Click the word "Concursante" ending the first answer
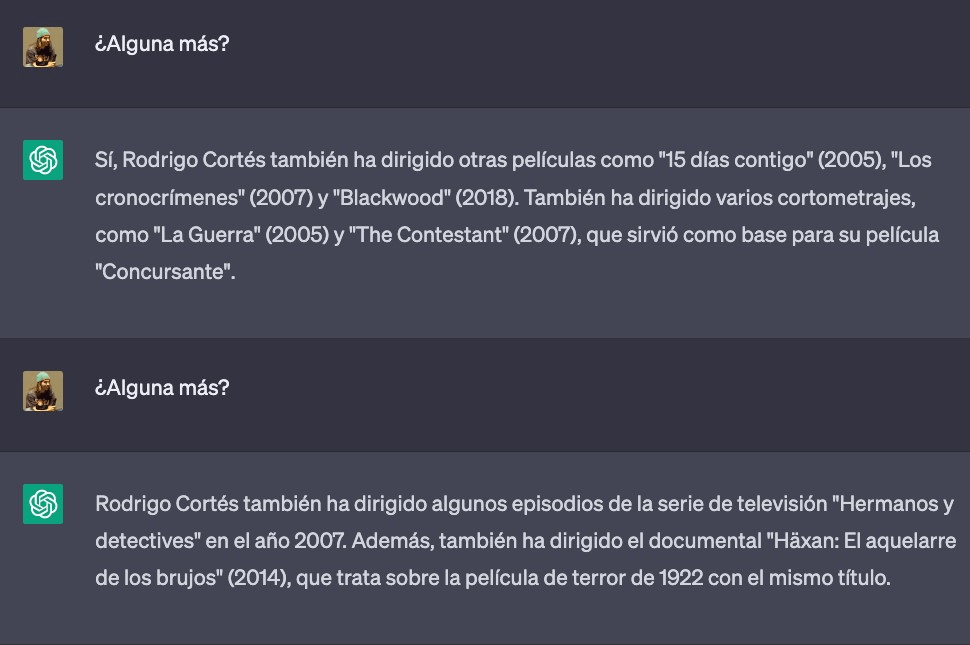Viewport: 970px width, 645px height. [x=164, y=273]
